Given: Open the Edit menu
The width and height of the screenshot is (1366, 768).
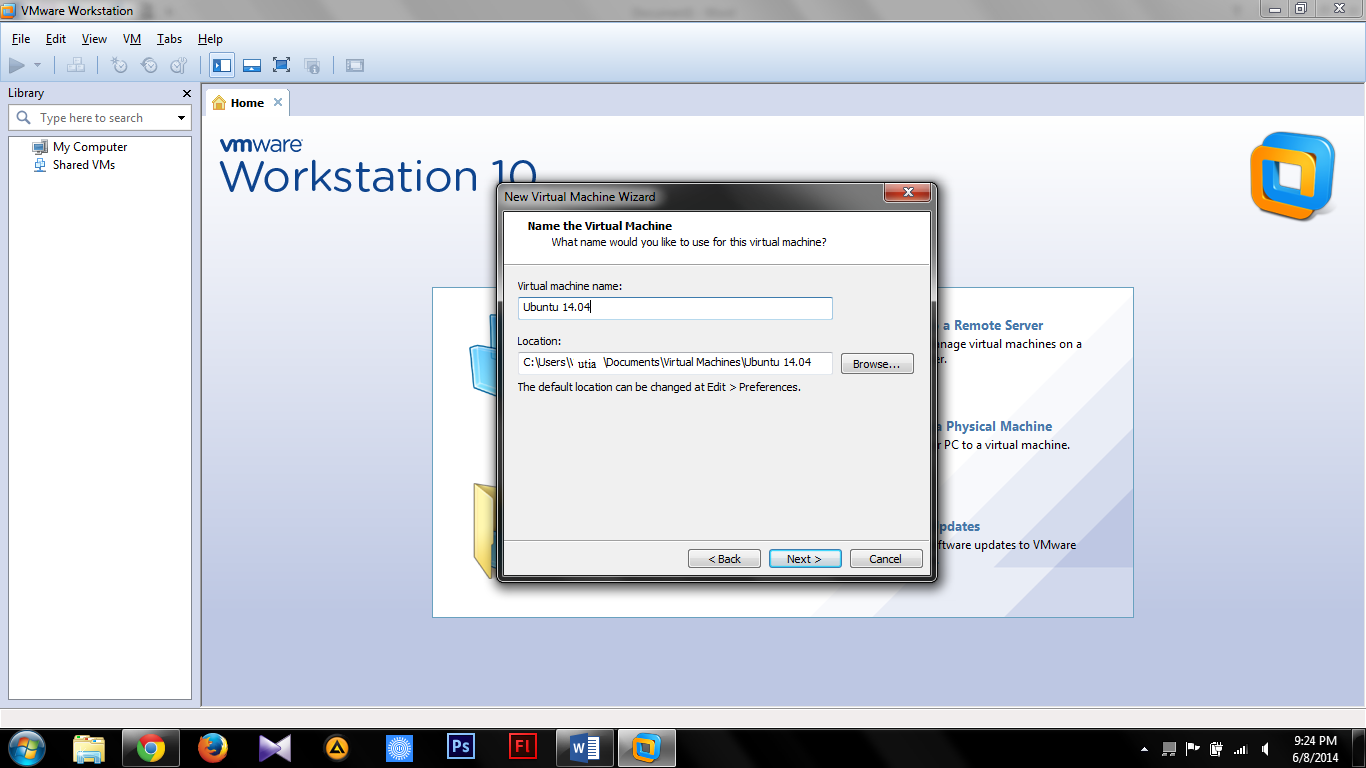Looking at the screenshot, I should point(56,39).
